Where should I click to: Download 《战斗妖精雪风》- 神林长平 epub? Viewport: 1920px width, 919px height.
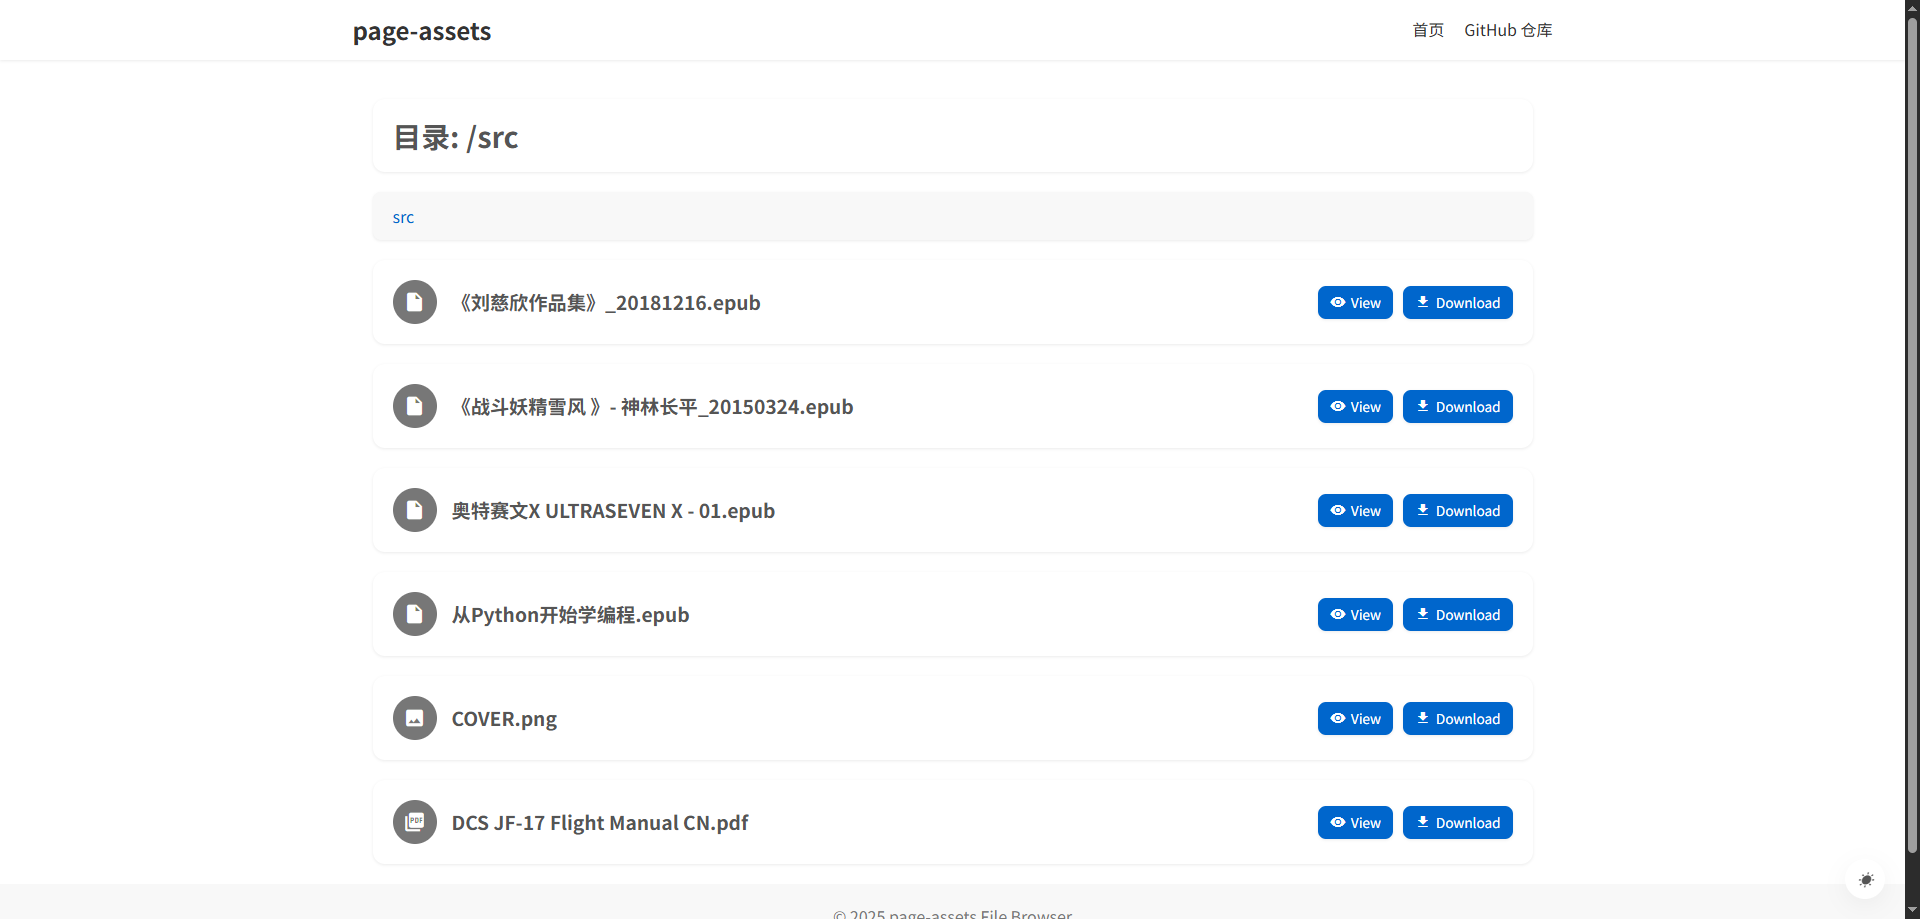(x=1457, y=406)
